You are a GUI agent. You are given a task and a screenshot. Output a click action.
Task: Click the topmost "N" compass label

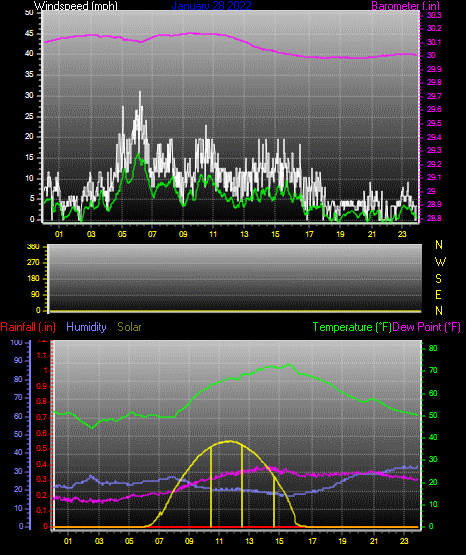439,245
